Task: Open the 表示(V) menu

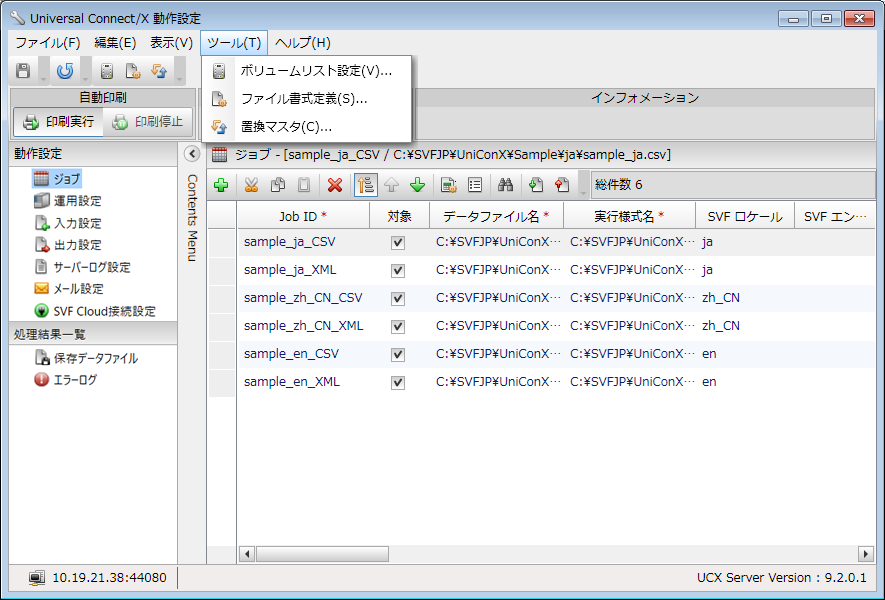Action: click(171, 43)
